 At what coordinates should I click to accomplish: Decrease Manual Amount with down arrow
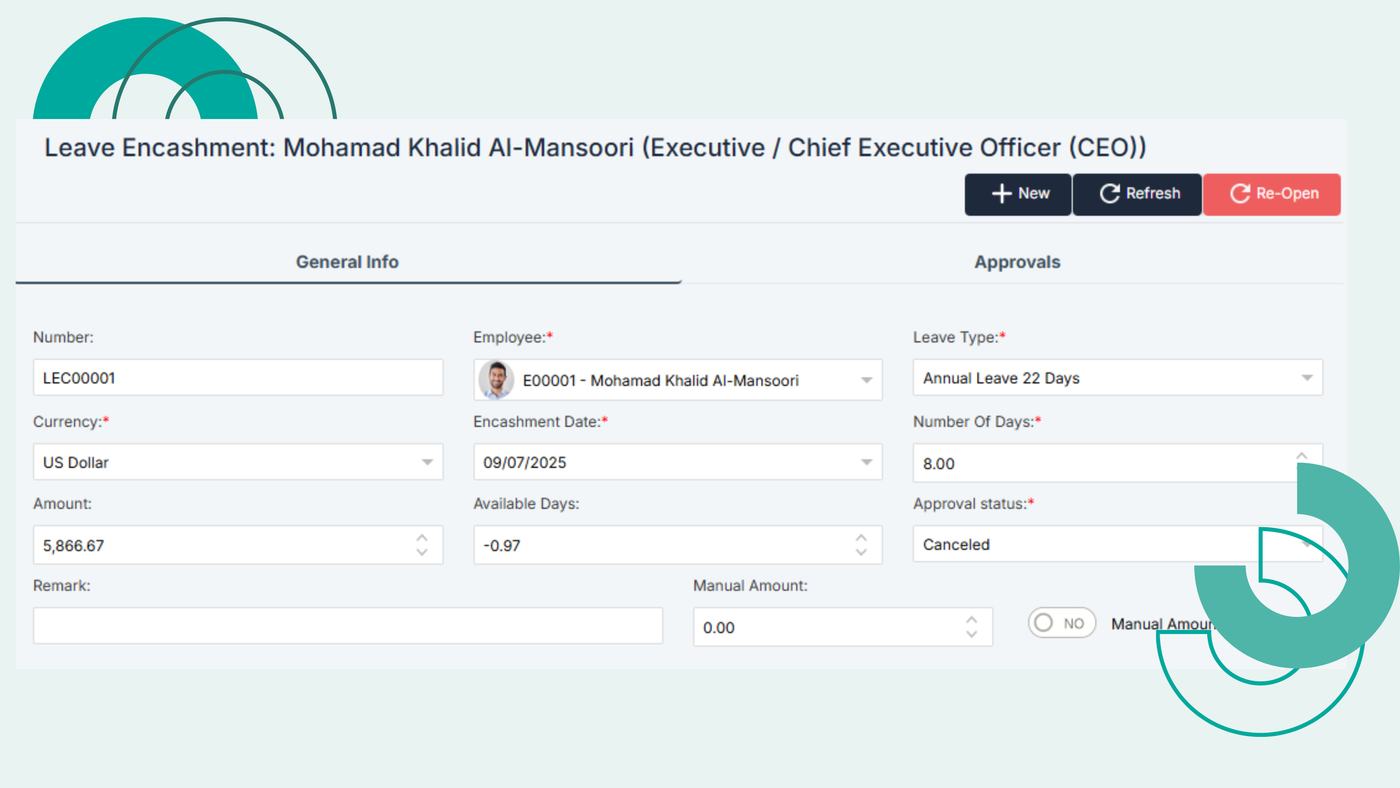(x=971, y=634)
